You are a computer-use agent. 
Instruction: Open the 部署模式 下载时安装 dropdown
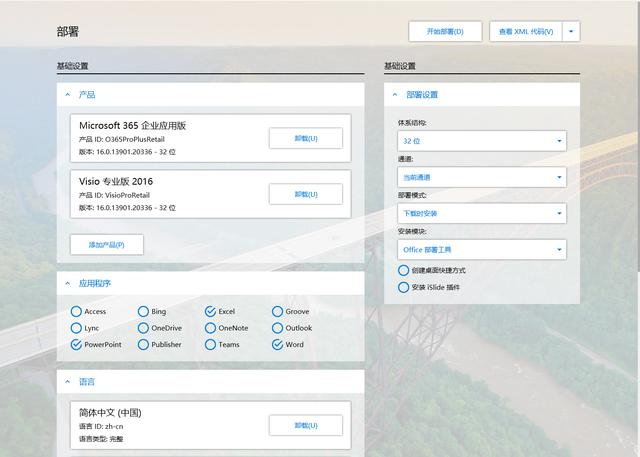point(482,213)
